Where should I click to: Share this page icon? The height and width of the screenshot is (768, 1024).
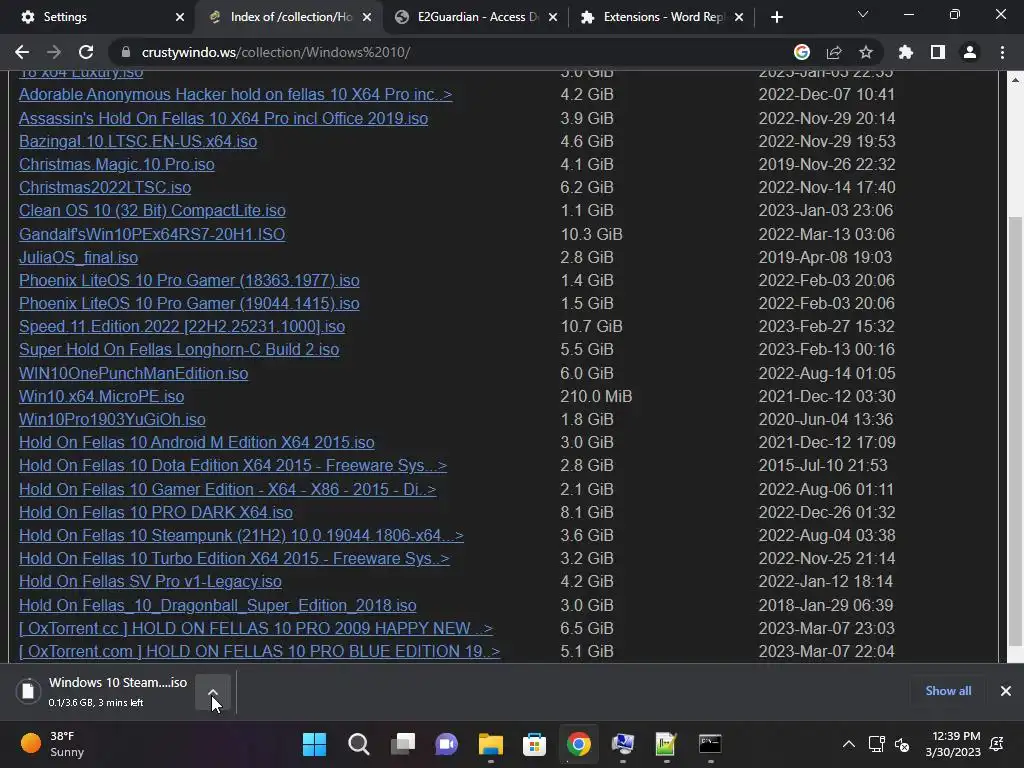pos(834,52)
